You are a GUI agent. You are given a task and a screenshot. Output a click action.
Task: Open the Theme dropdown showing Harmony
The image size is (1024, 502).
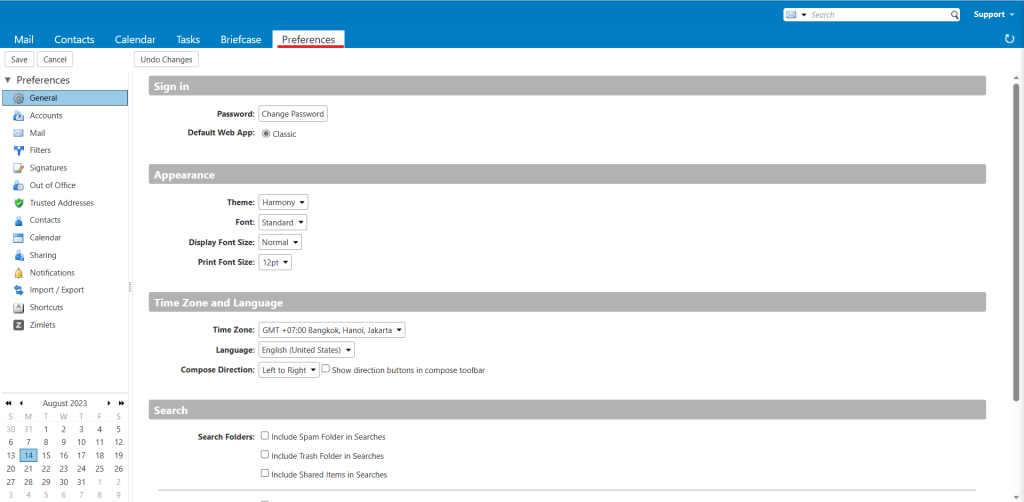point(283,202)
